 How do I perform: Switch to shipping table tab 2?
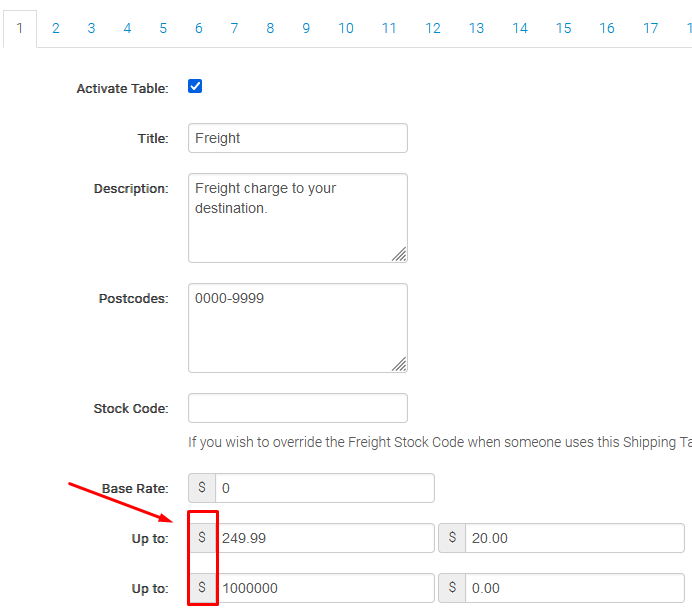[x=55, y=28]
